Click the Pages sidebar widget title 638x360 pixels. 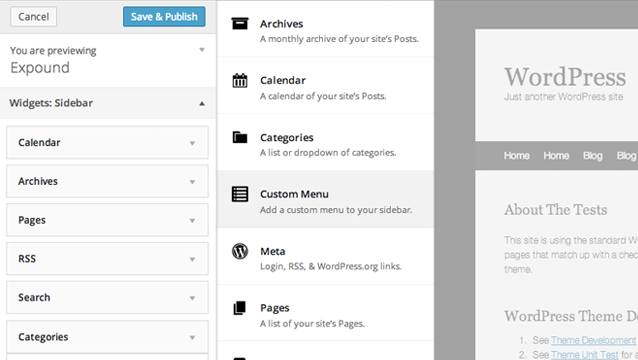(x=32, y=220)
